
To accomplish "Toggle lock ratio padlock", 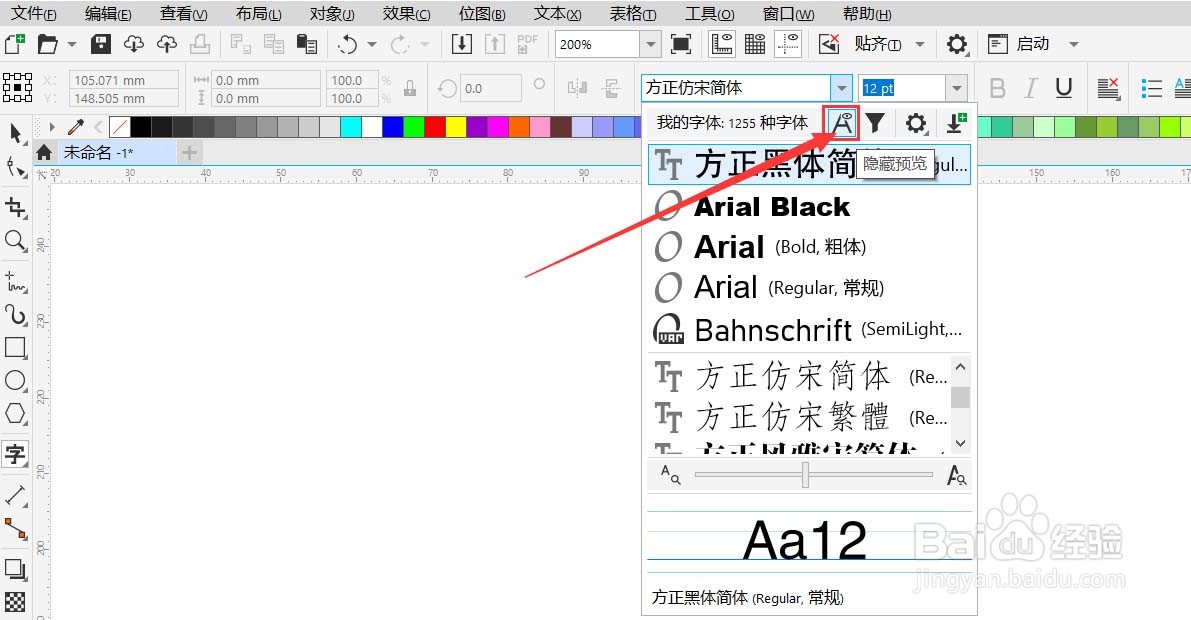I will click(x=410, y=89).
